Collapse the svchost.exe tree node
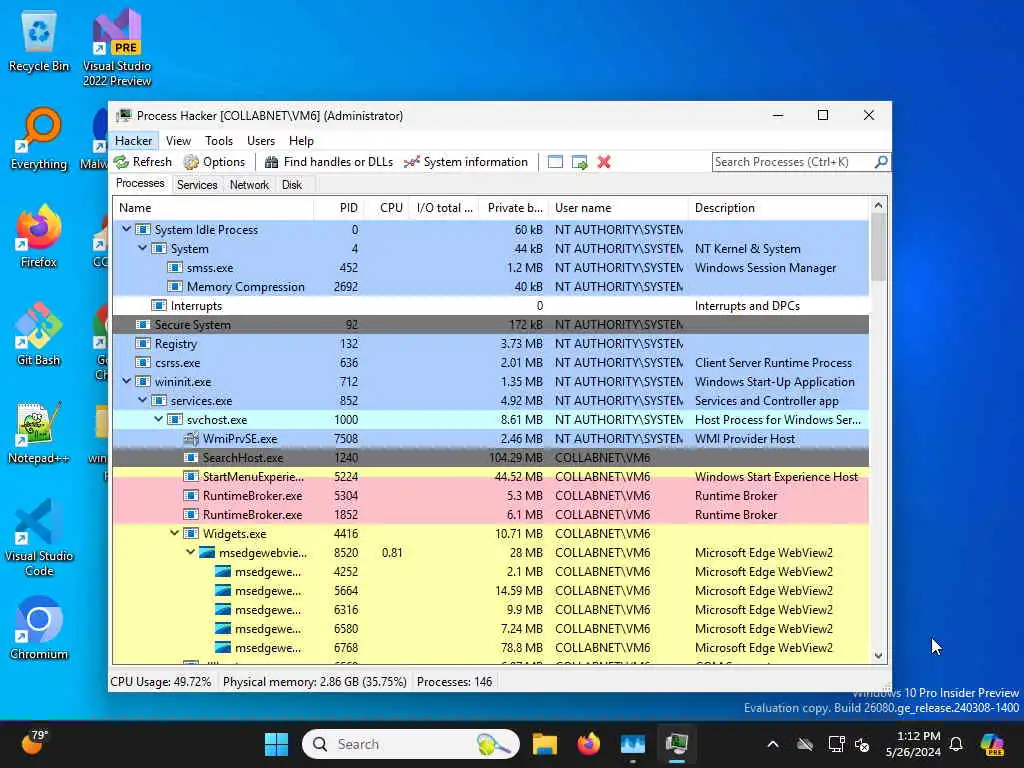Image resolution: width=1024 pixels, height=768 pixels. (x=159, y=419)
